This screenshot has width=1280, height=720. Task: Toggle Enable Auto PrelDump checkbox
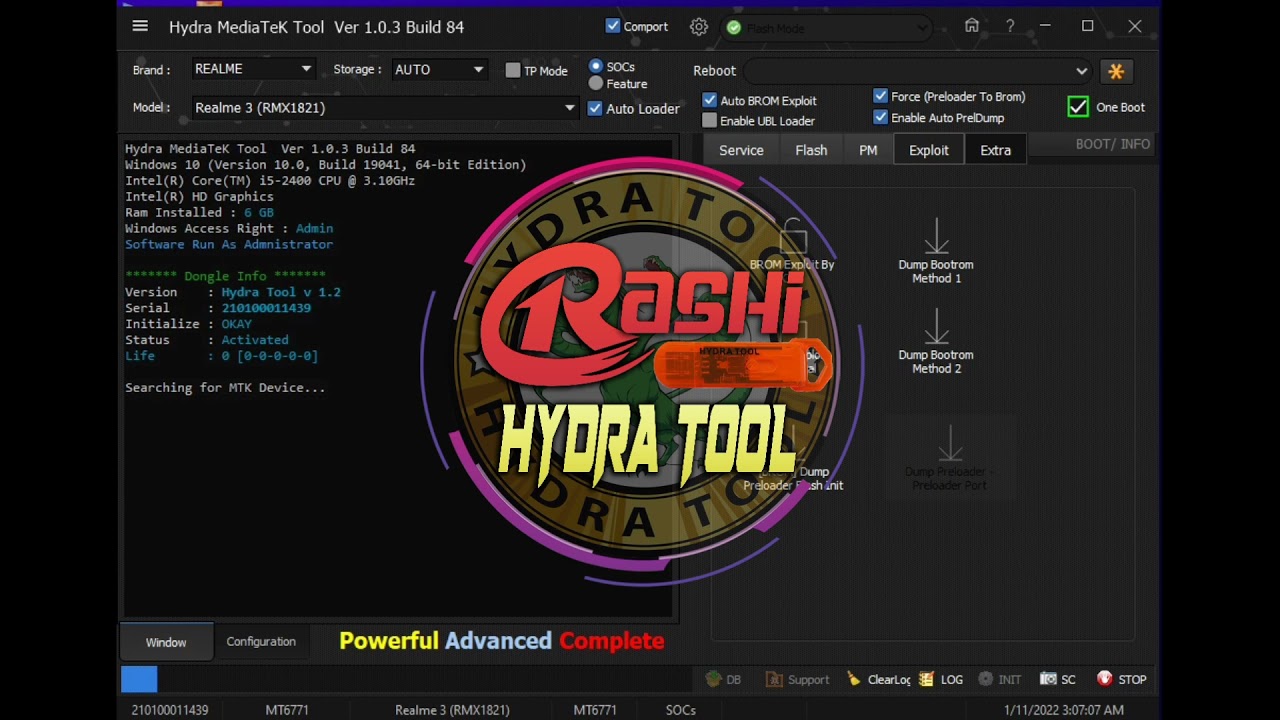tap(880, 117)
